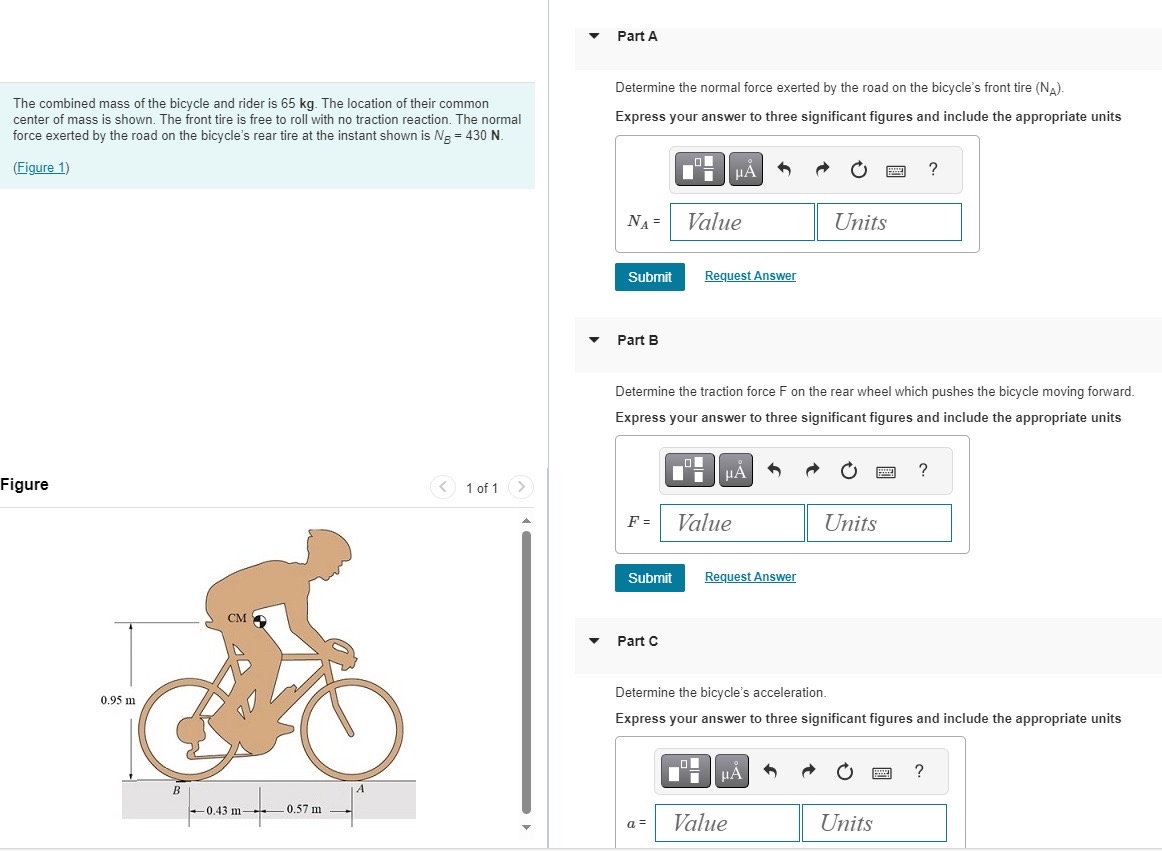This screenshot has width=1162, height=851.
Task: Click the keyboard shortcuts icon in Part B
Action: (x=885, y=471)
